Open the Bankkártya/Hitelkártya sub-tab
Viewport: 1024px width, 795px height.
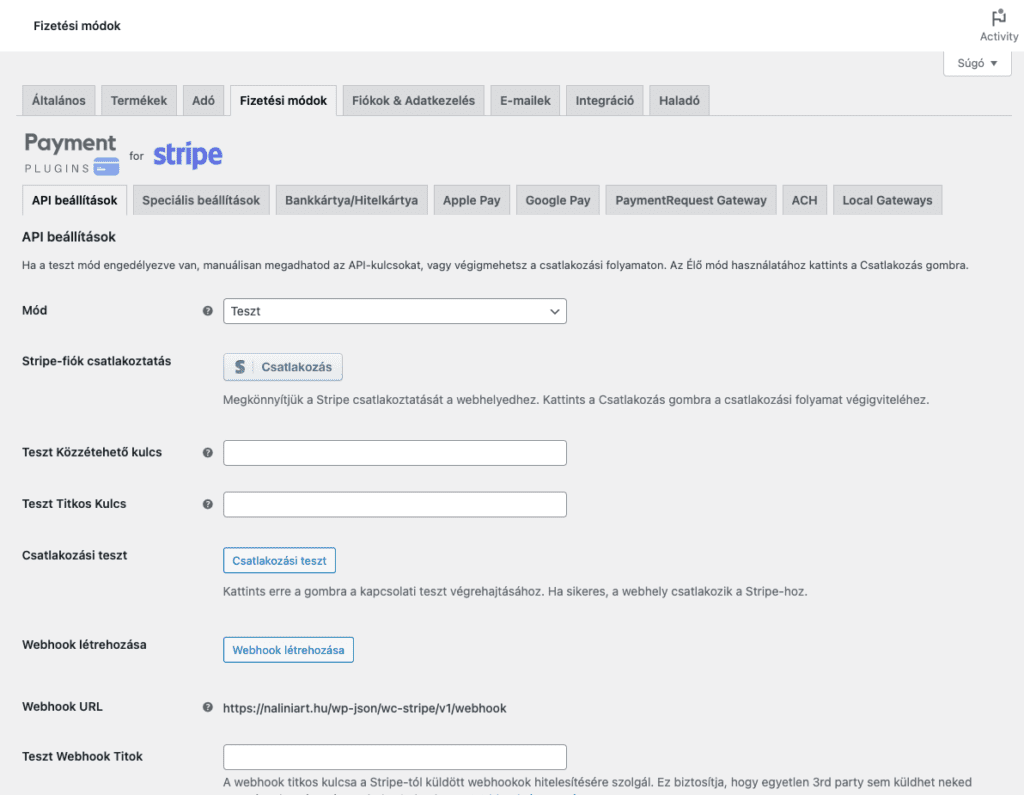click(351, 201)
